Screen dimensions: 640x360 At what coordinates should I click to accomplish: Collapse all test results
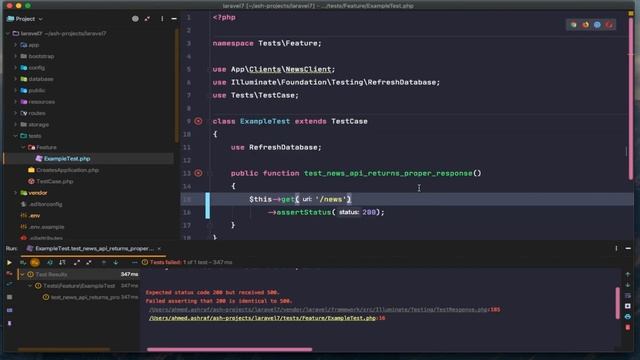click(89, 262)
